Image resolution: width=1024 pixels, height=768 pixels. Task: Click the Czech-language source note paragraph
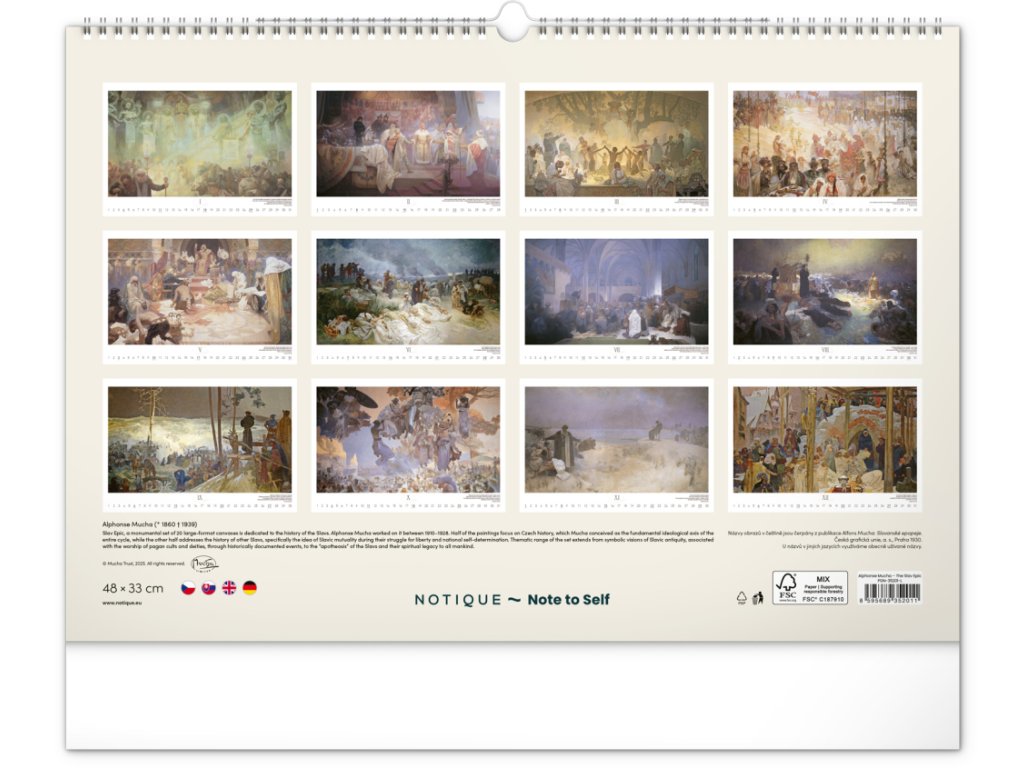(825, 539)
